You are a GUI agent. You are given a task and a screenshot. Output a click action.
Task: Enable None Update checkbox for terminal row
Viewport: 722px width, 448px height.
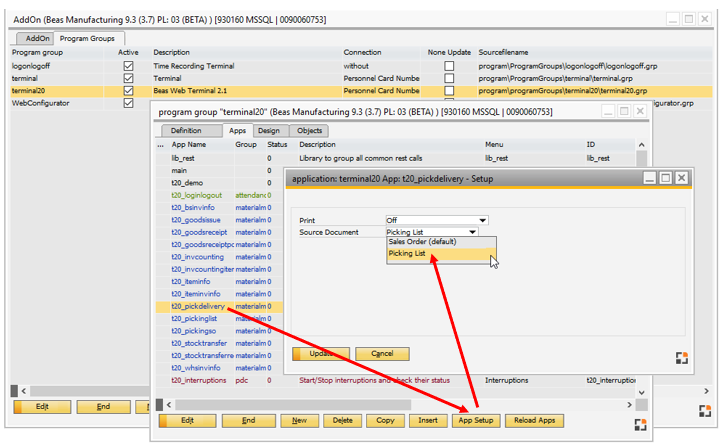click(449, 77)
